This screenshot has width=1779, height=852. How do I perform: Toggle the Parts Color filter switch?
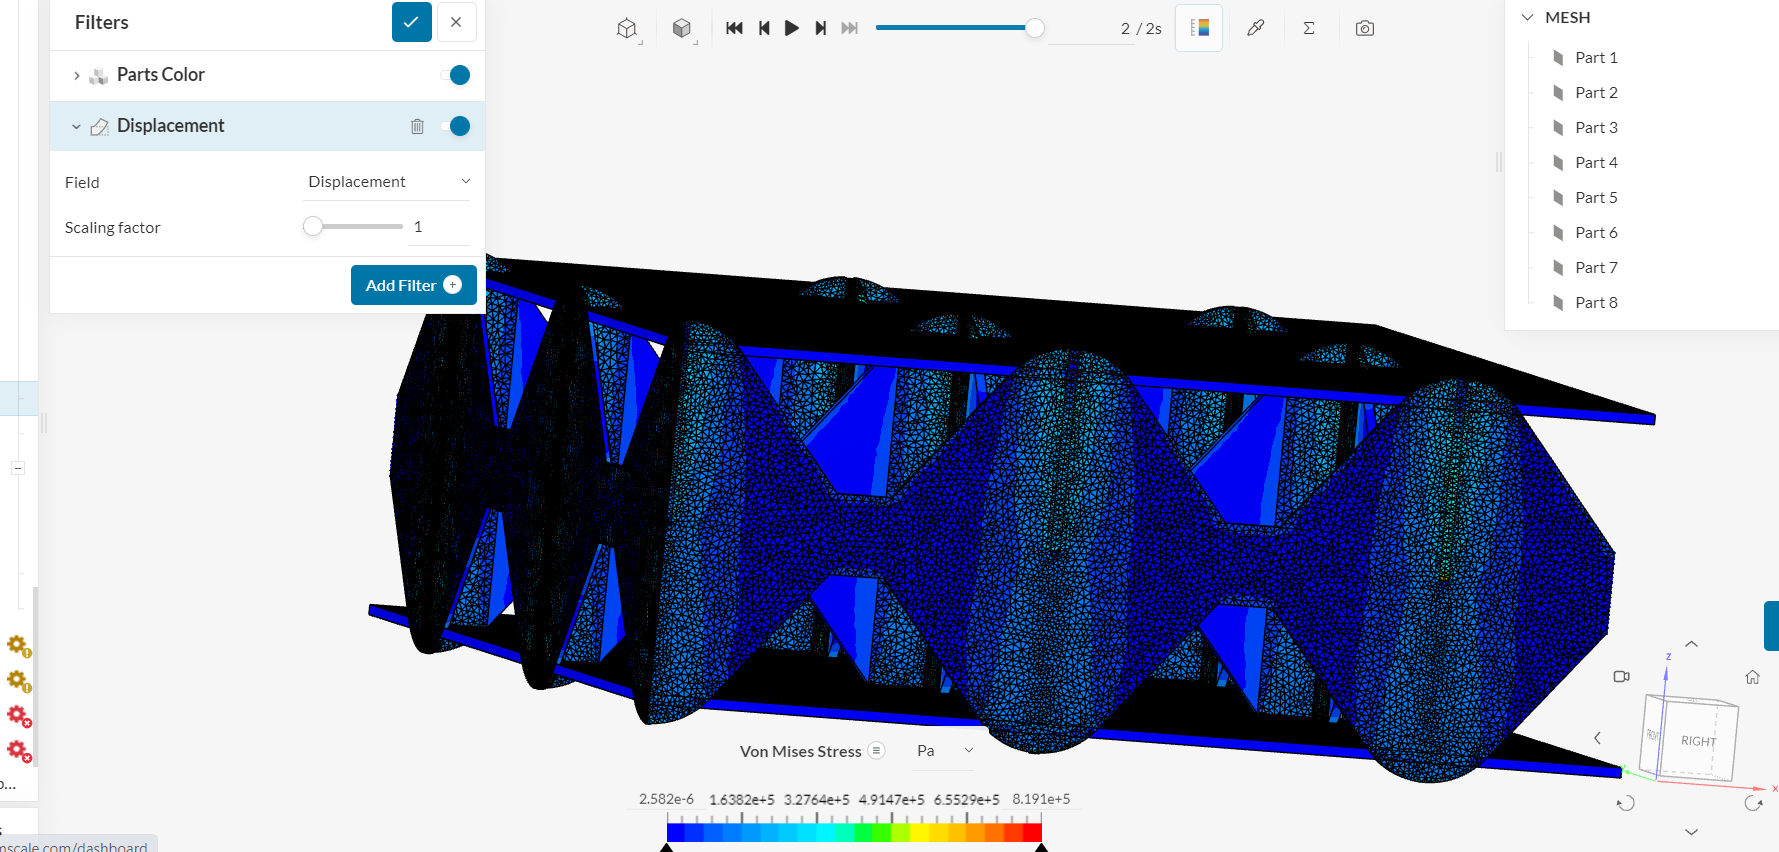pyautogui.click(x=456, y=75)
